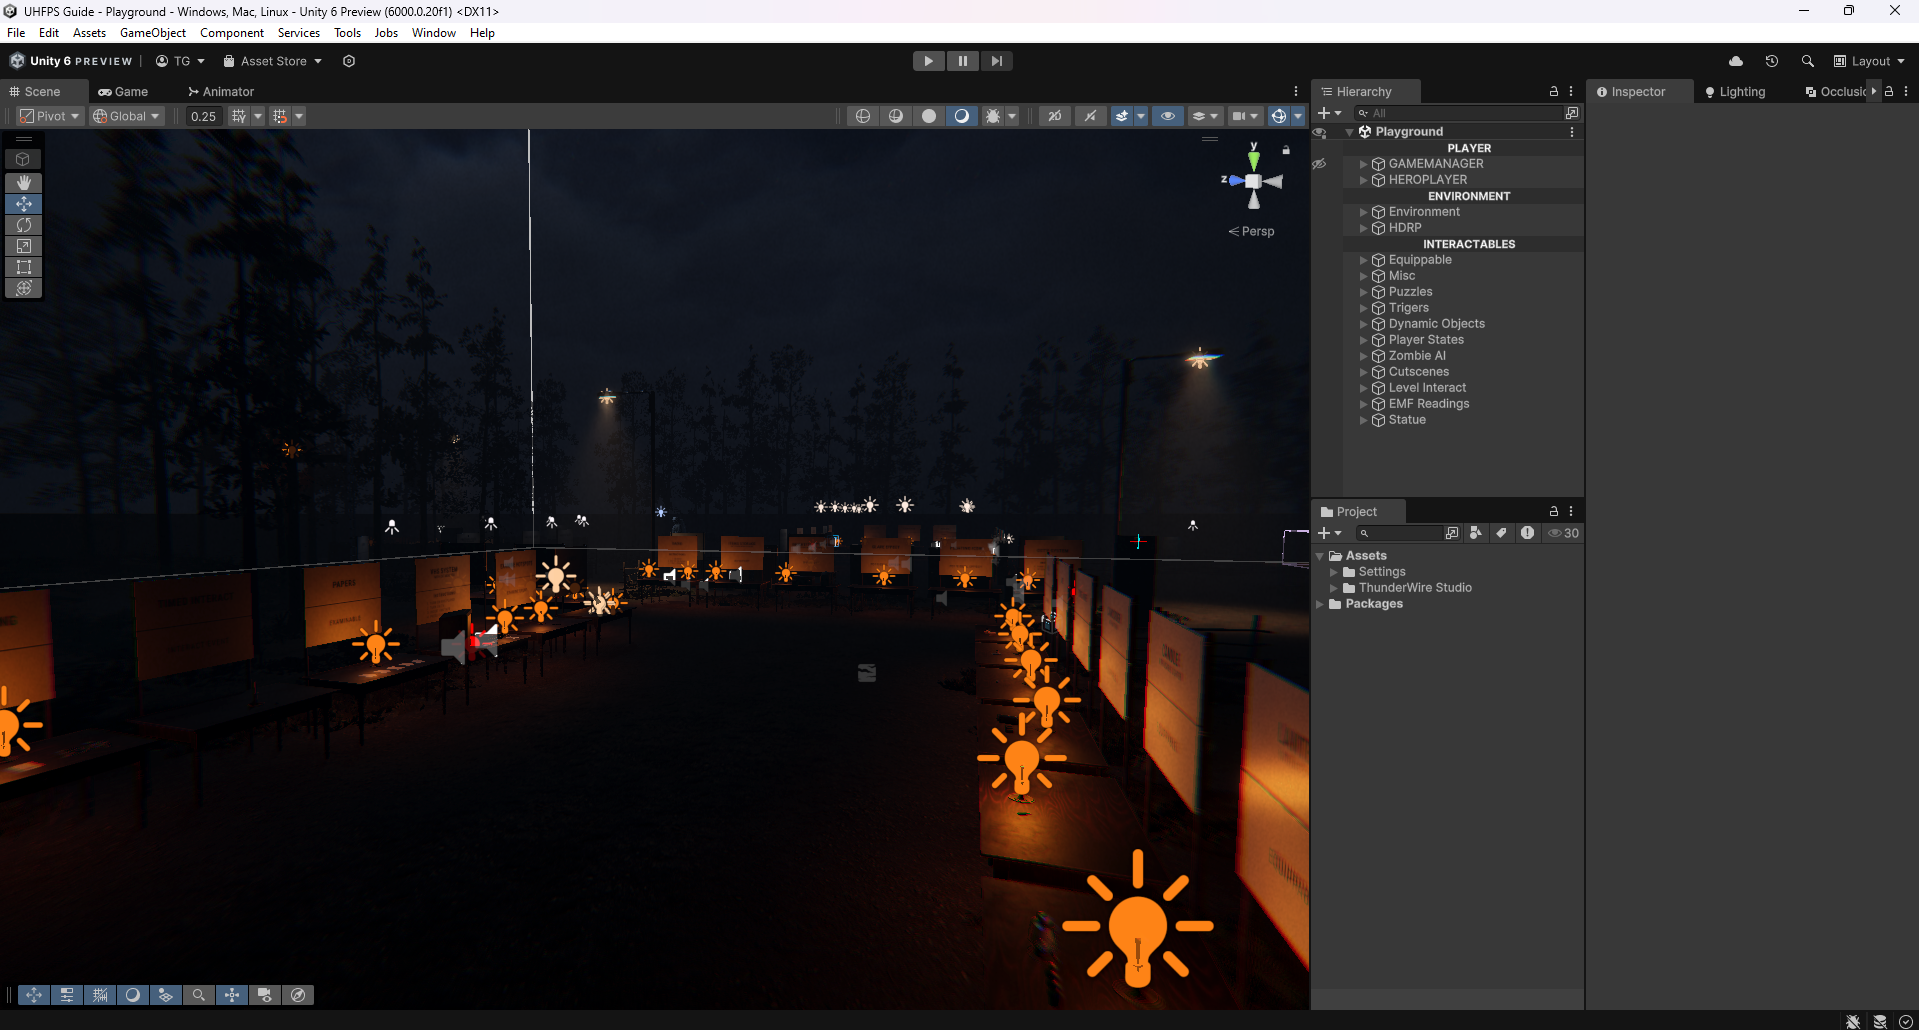Select the Hand view tool
1919x1030 pixels.
[x=24, y=182]
